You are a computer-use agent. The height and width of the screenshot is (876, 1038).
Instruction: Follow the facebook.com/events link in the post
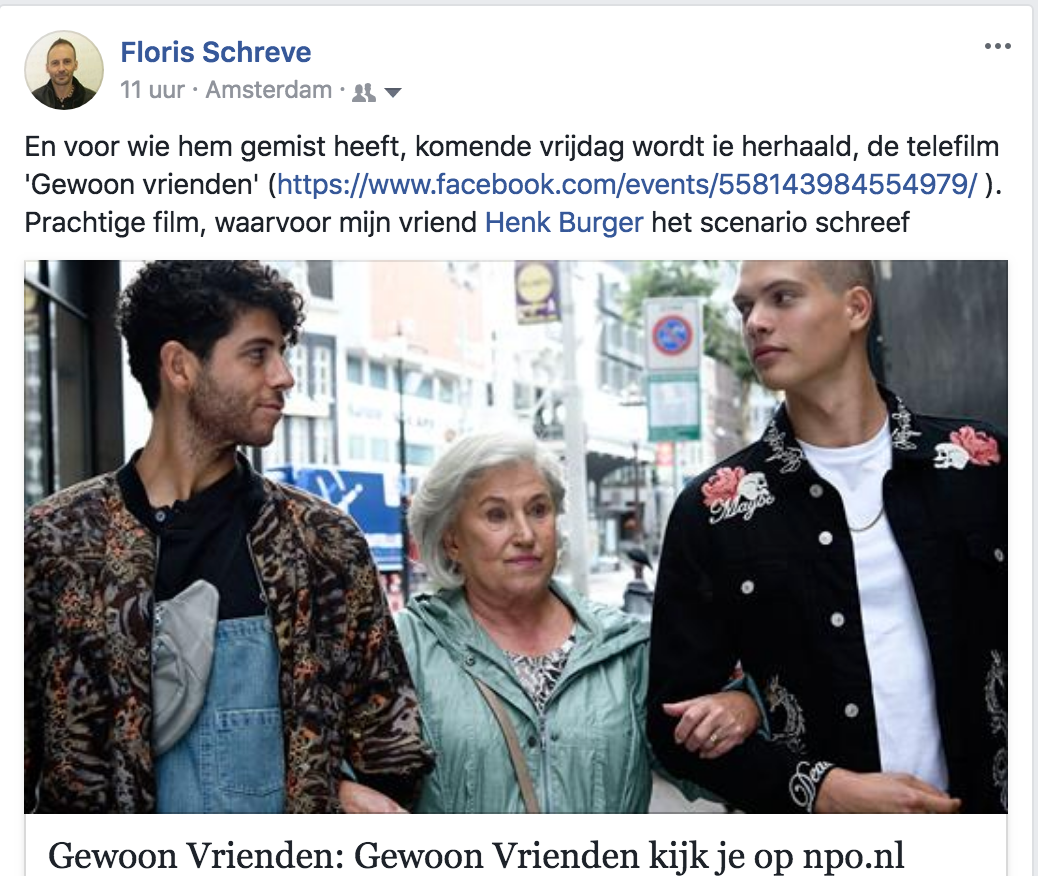coord(627,185)
